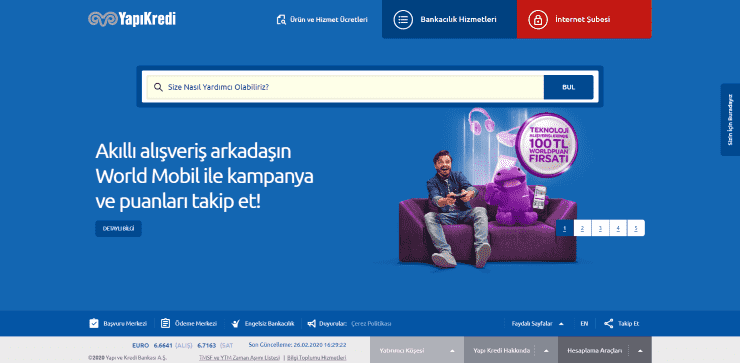Image resolution: width=740 pixels, height=363 pixels.
Task: Click the İnternet Şubesi padlock icon
Action: [538, 20]
